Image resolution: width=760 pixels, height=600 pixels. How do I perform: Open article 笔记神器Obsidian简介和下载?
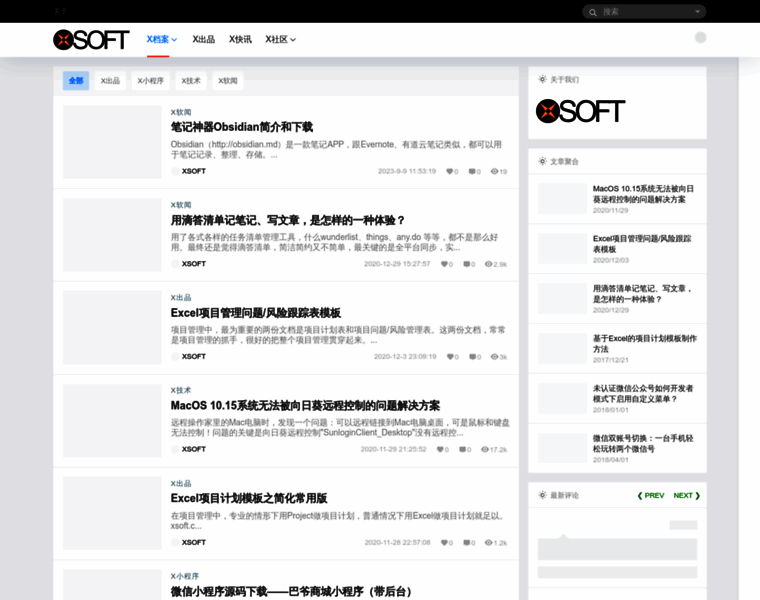coord(242,127)
